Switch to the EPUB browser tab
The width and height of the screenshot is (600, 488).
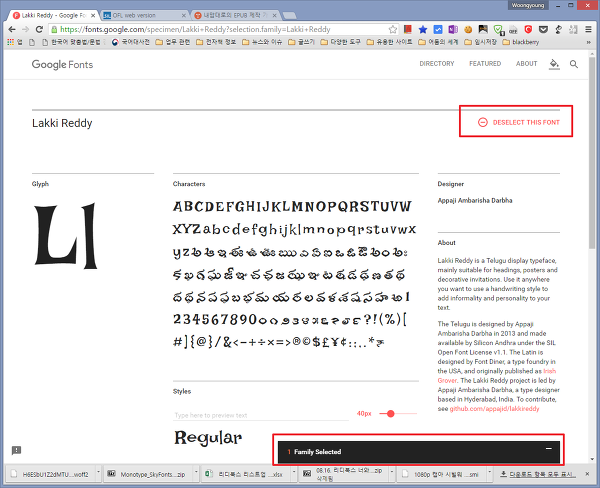[235, 15]
